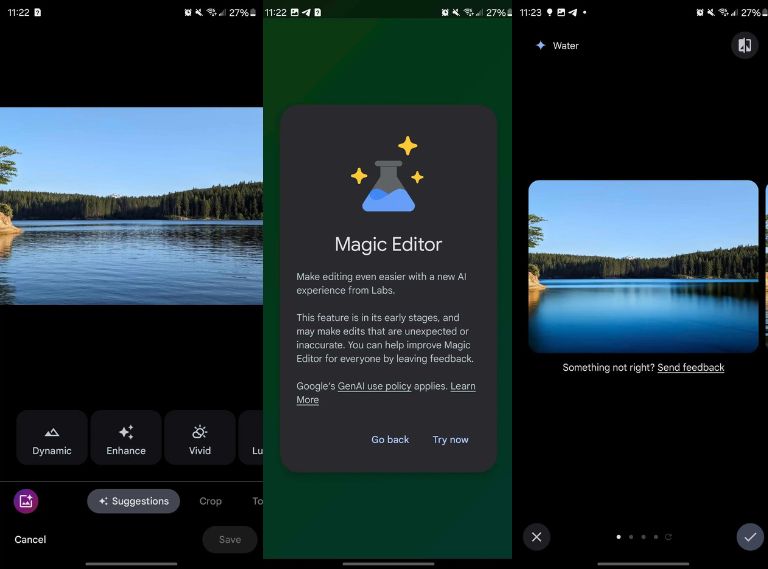This screenshot has height=569, width=768.
Task: Select the third page indicator dot
Action: [x=643, y=537]
